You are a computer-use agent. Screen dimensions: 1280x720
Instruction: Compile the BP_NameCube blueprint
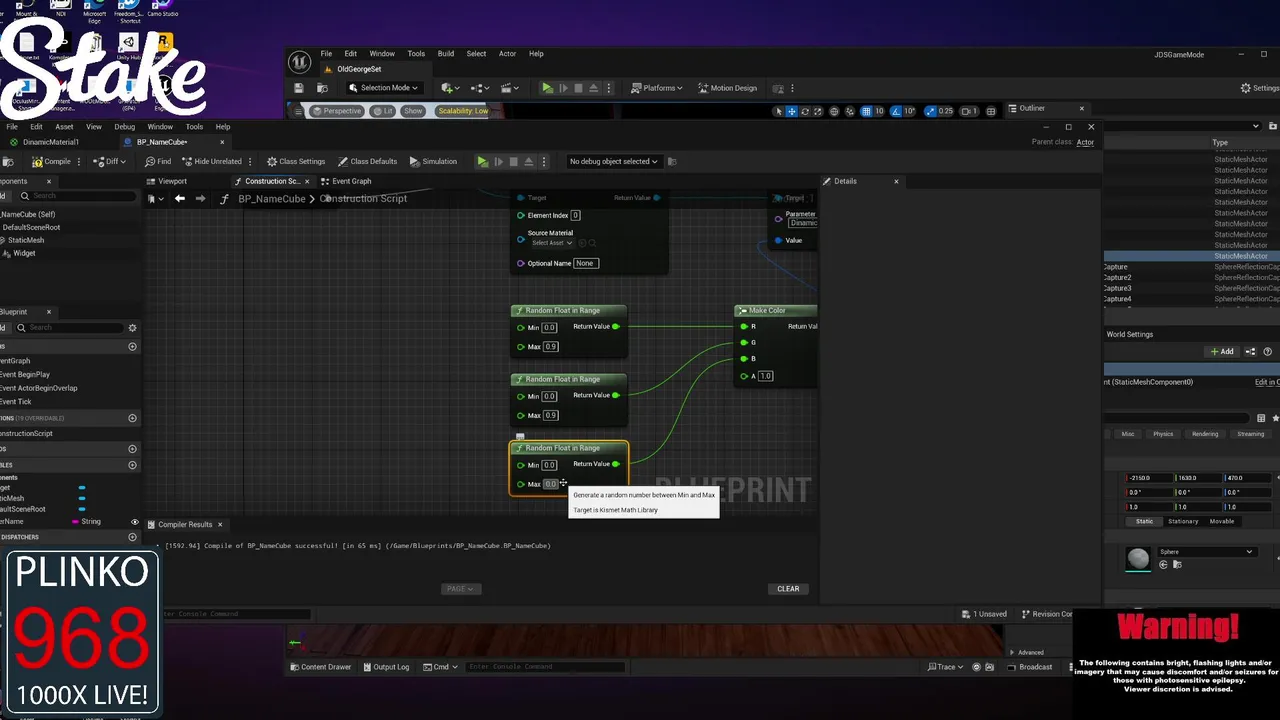tap(51, 161)
